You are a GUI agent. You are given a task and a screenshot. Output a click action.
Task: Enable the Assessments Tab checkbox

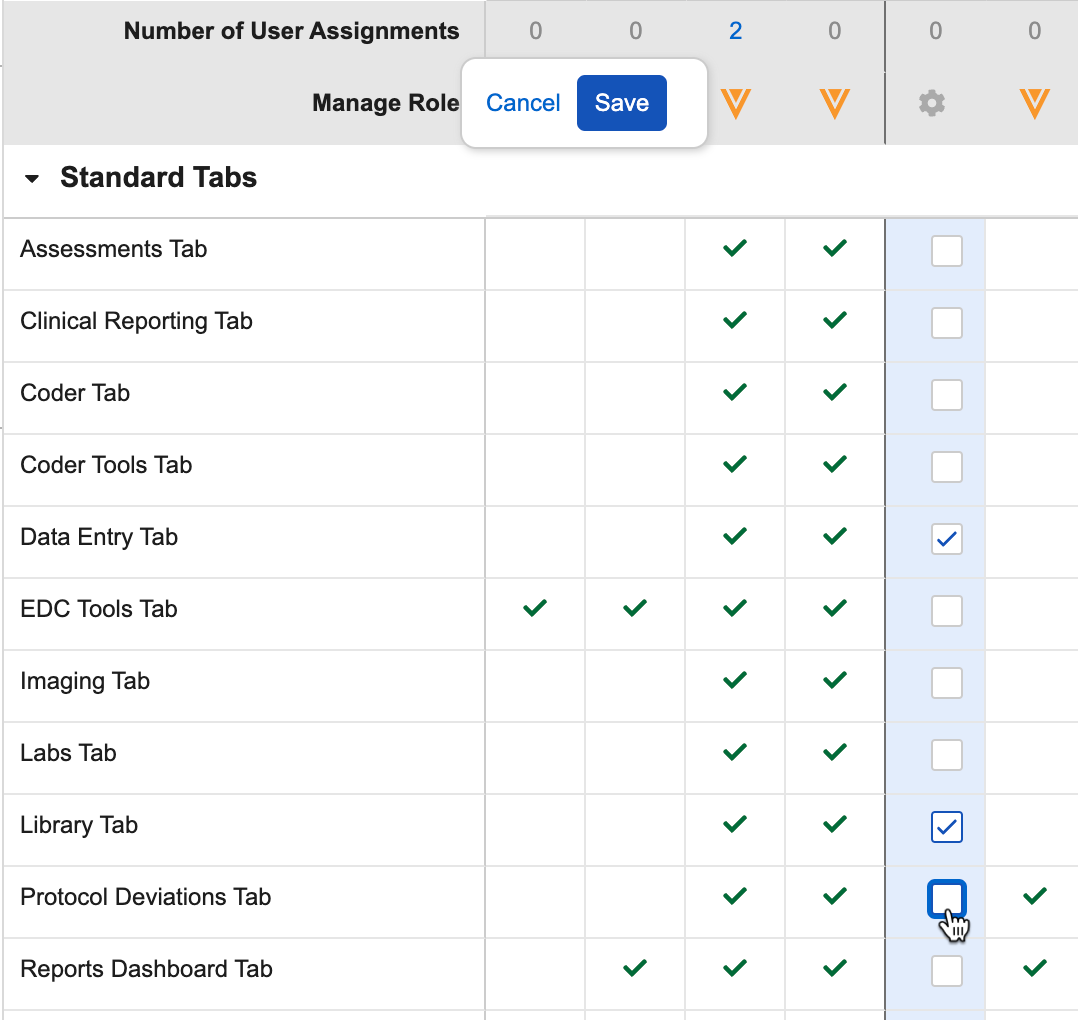tap(946, 251)
